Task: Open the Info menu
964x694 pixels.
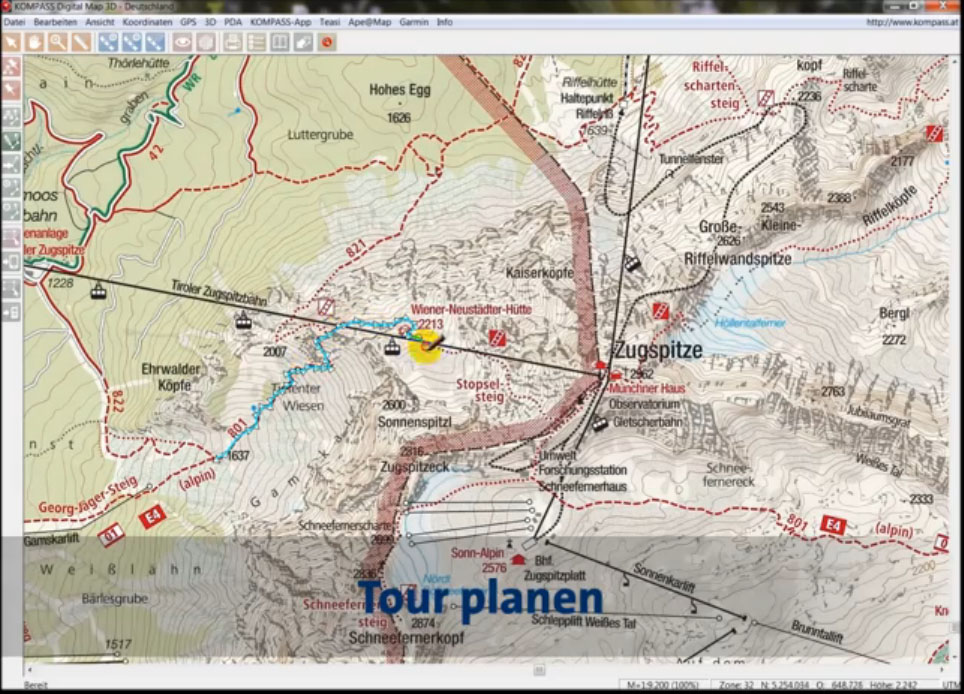Action: pos(444,22)
